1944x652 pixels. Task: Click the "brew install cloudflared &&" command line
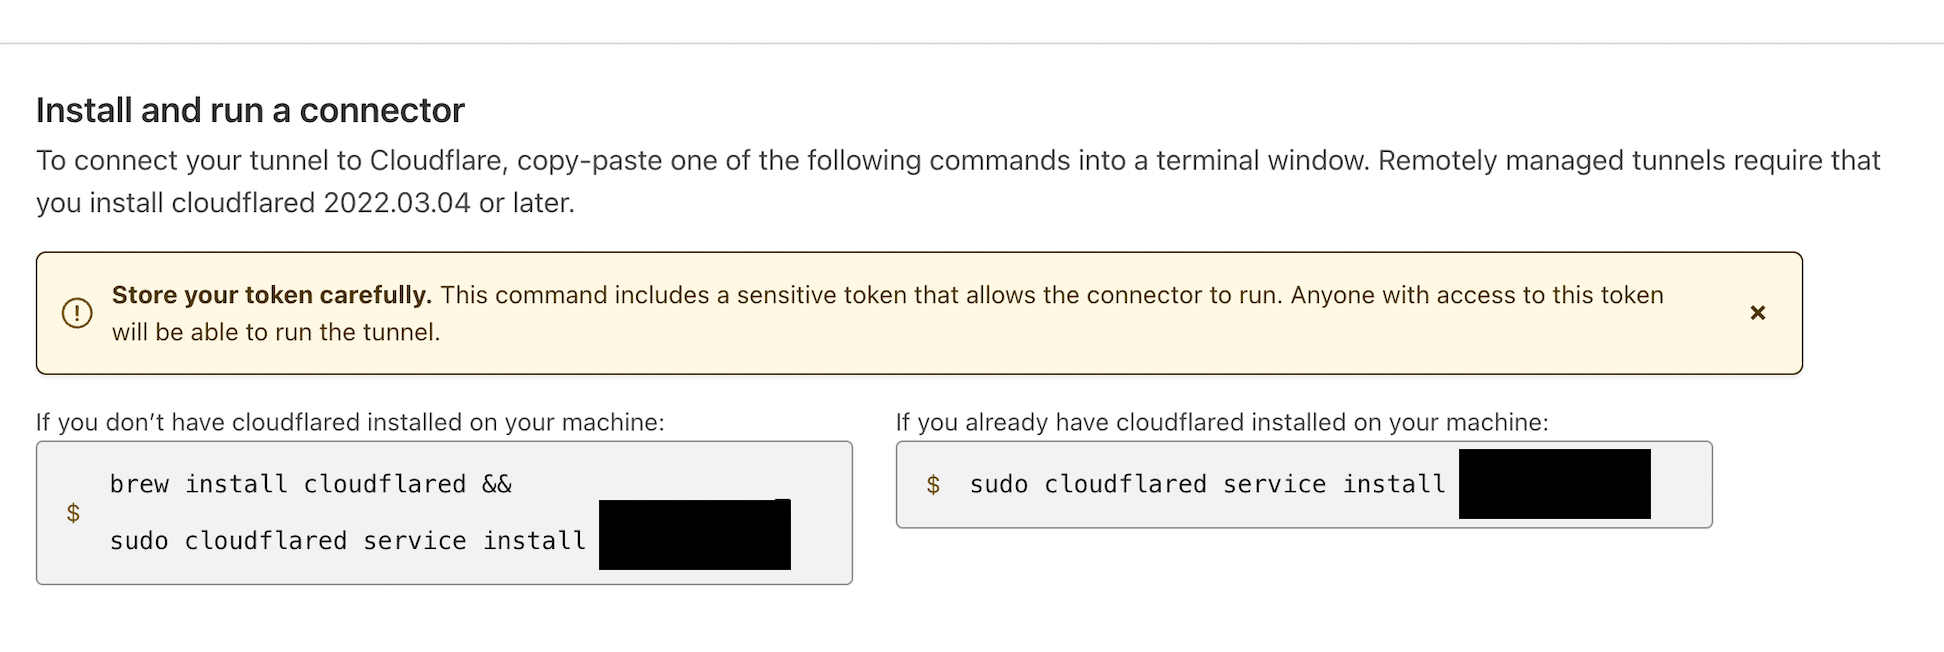310,484
